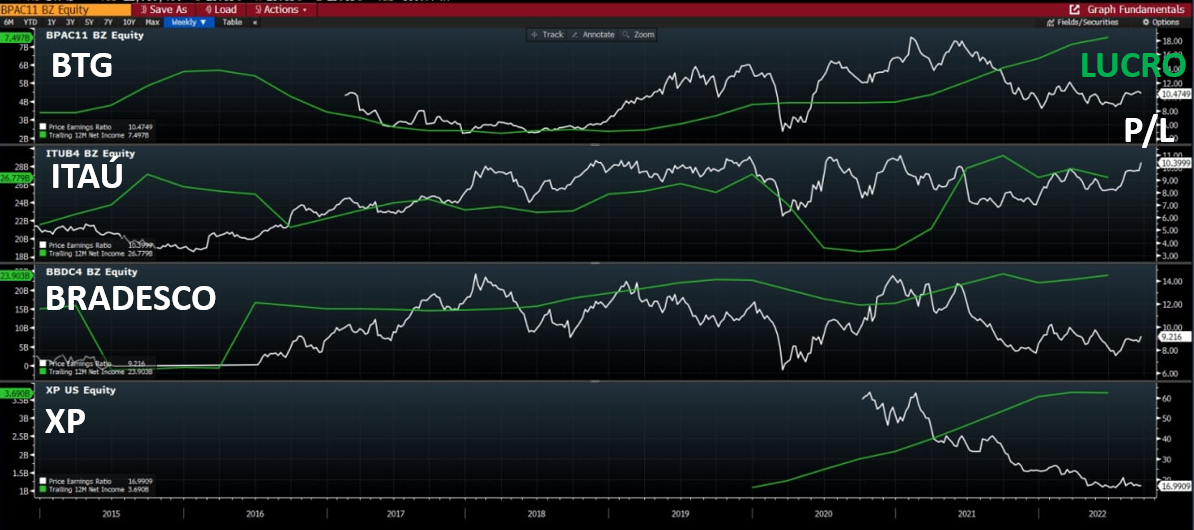Click BPAC11 white Price Earnings Ratio swatch
This screenshot has width=1194, height=530.
click(43, 127)
